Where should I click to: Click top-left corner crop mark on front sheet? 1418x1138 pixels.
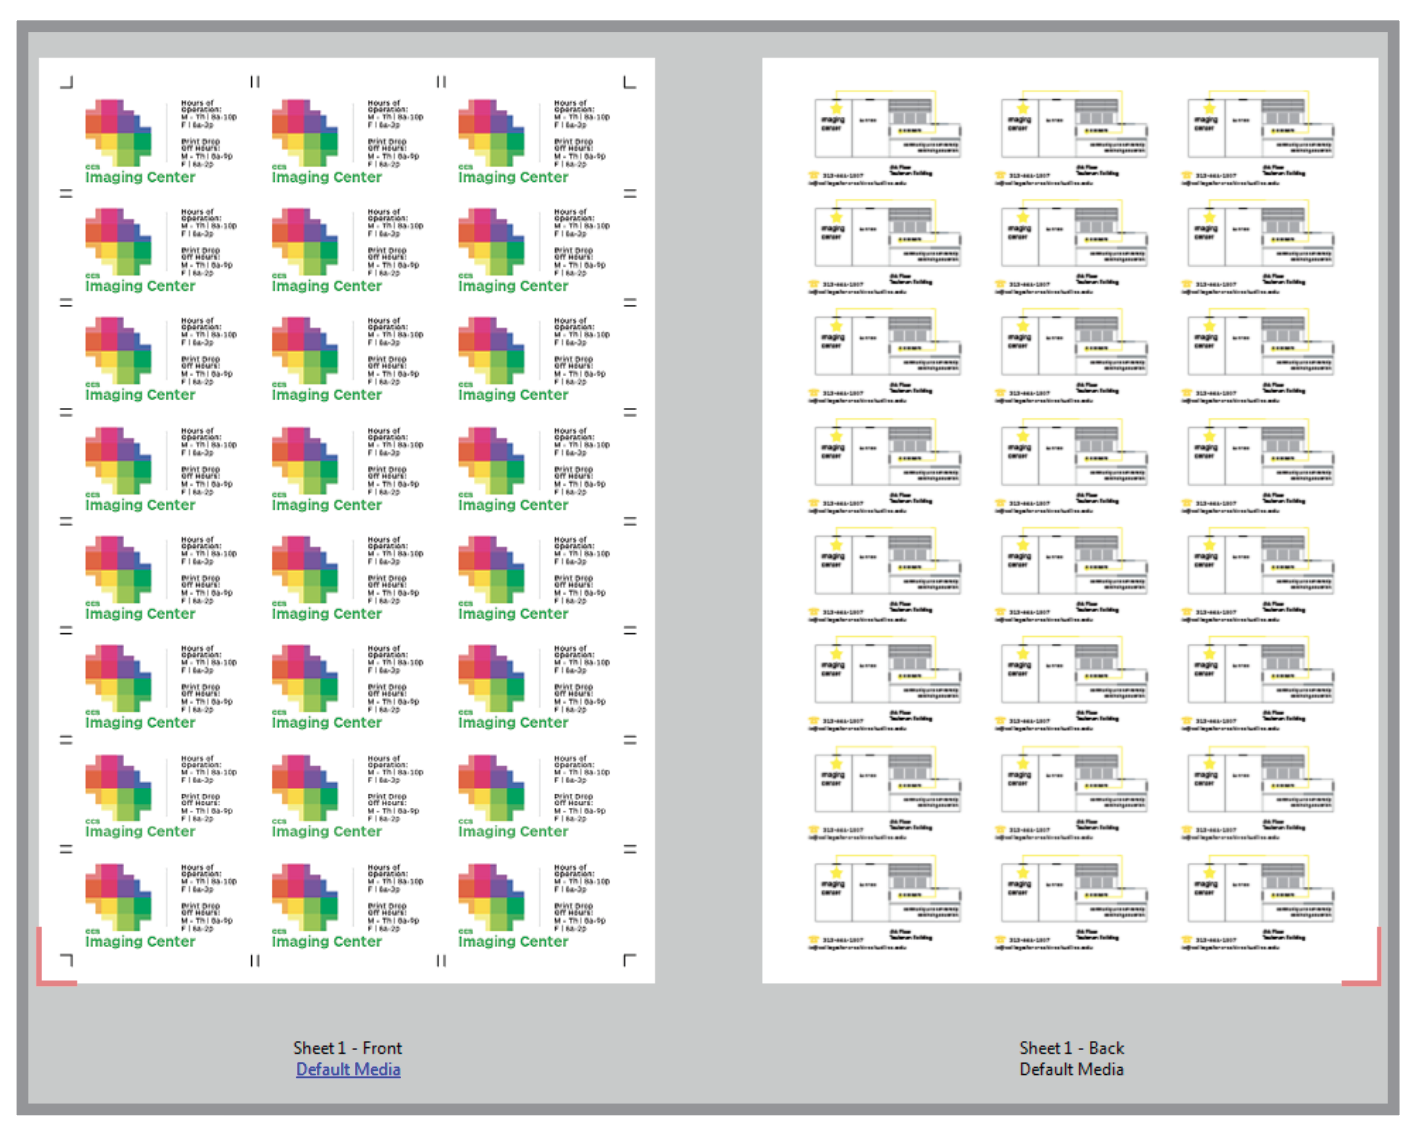[67, 82]
